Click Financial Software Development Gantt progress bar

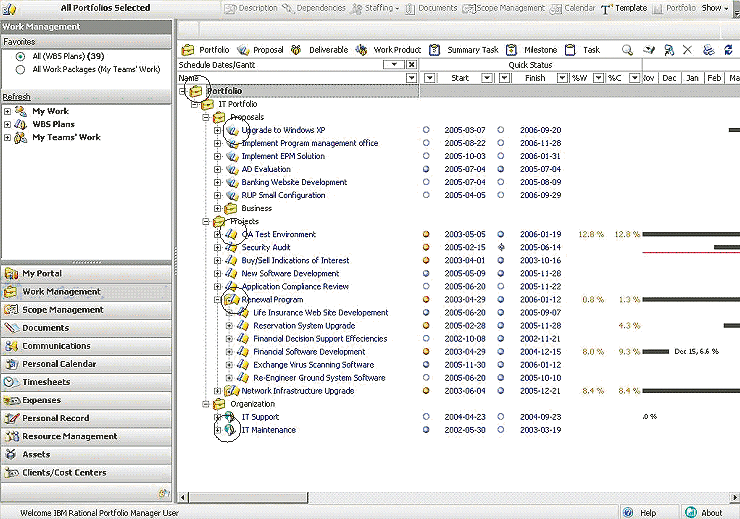click(656, 352)
